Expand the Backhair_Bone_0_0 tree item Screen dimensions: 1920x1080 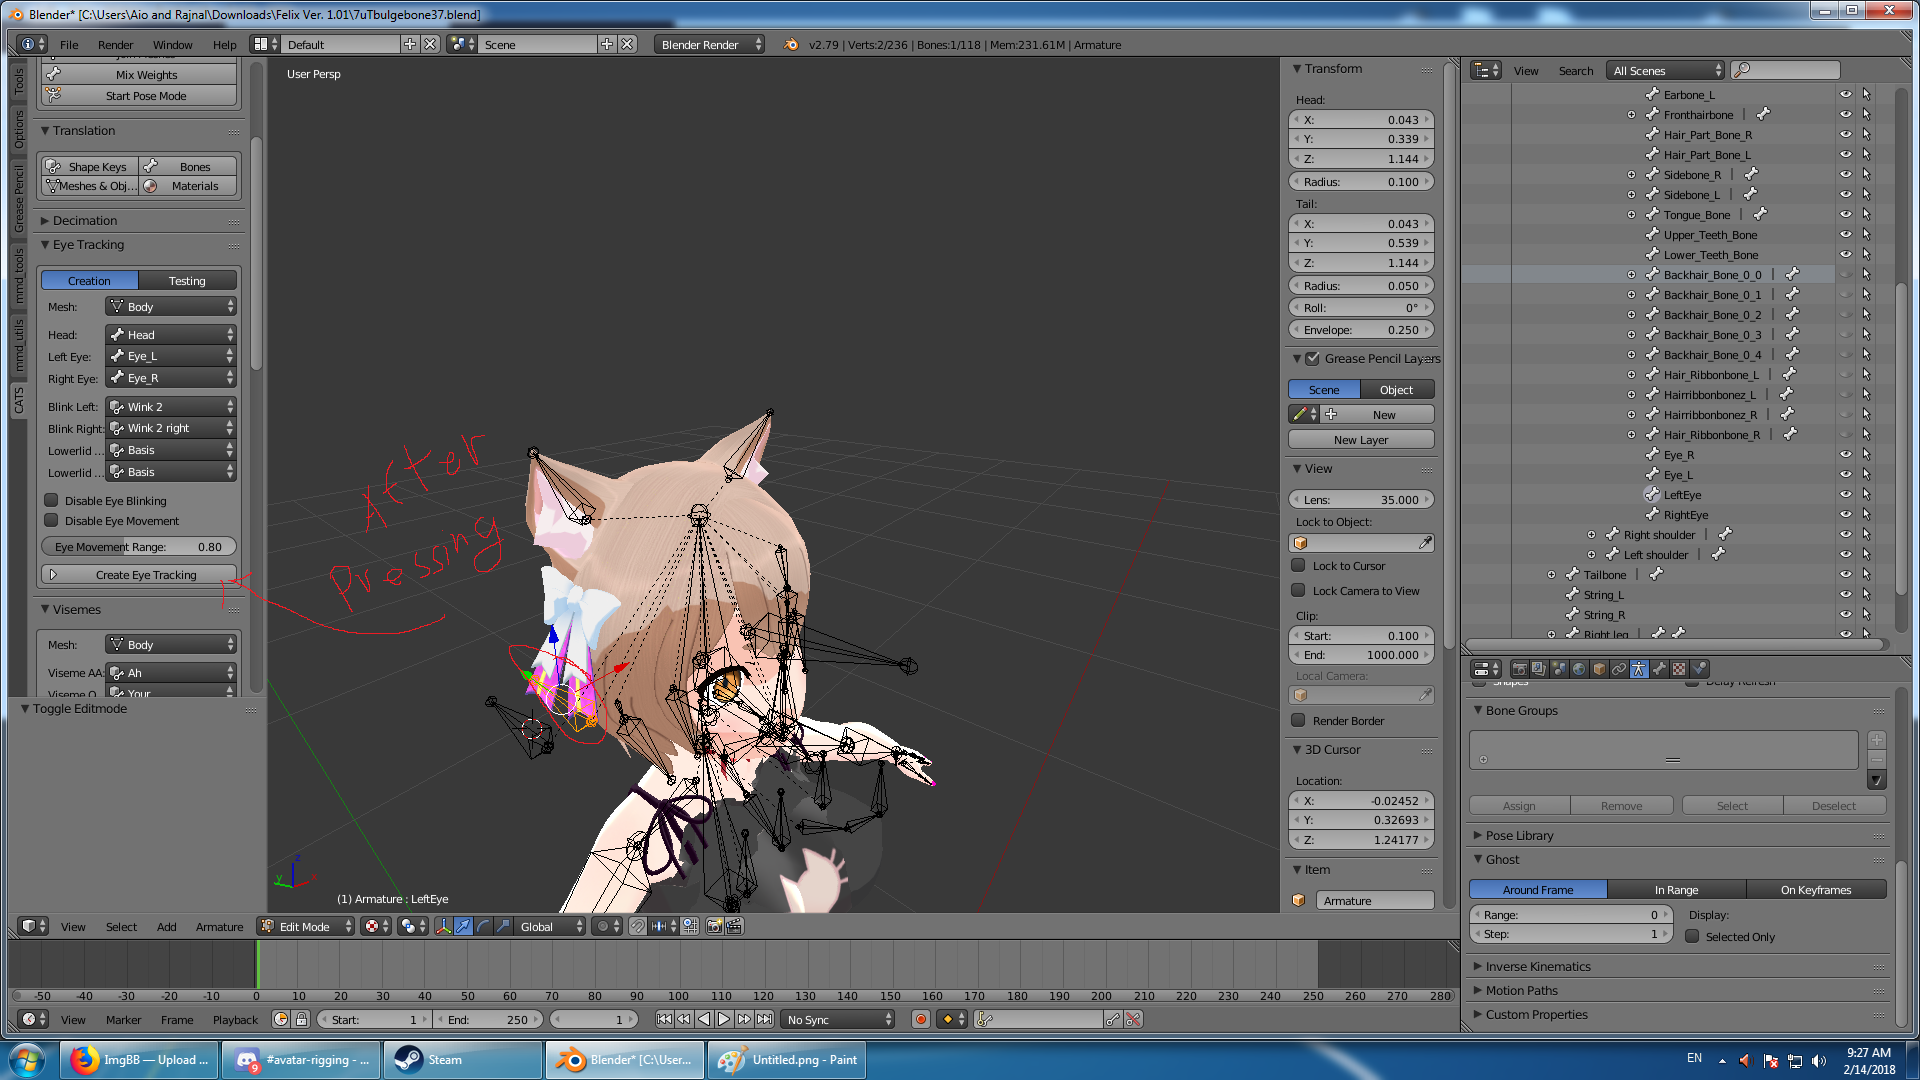point(1631,274)
